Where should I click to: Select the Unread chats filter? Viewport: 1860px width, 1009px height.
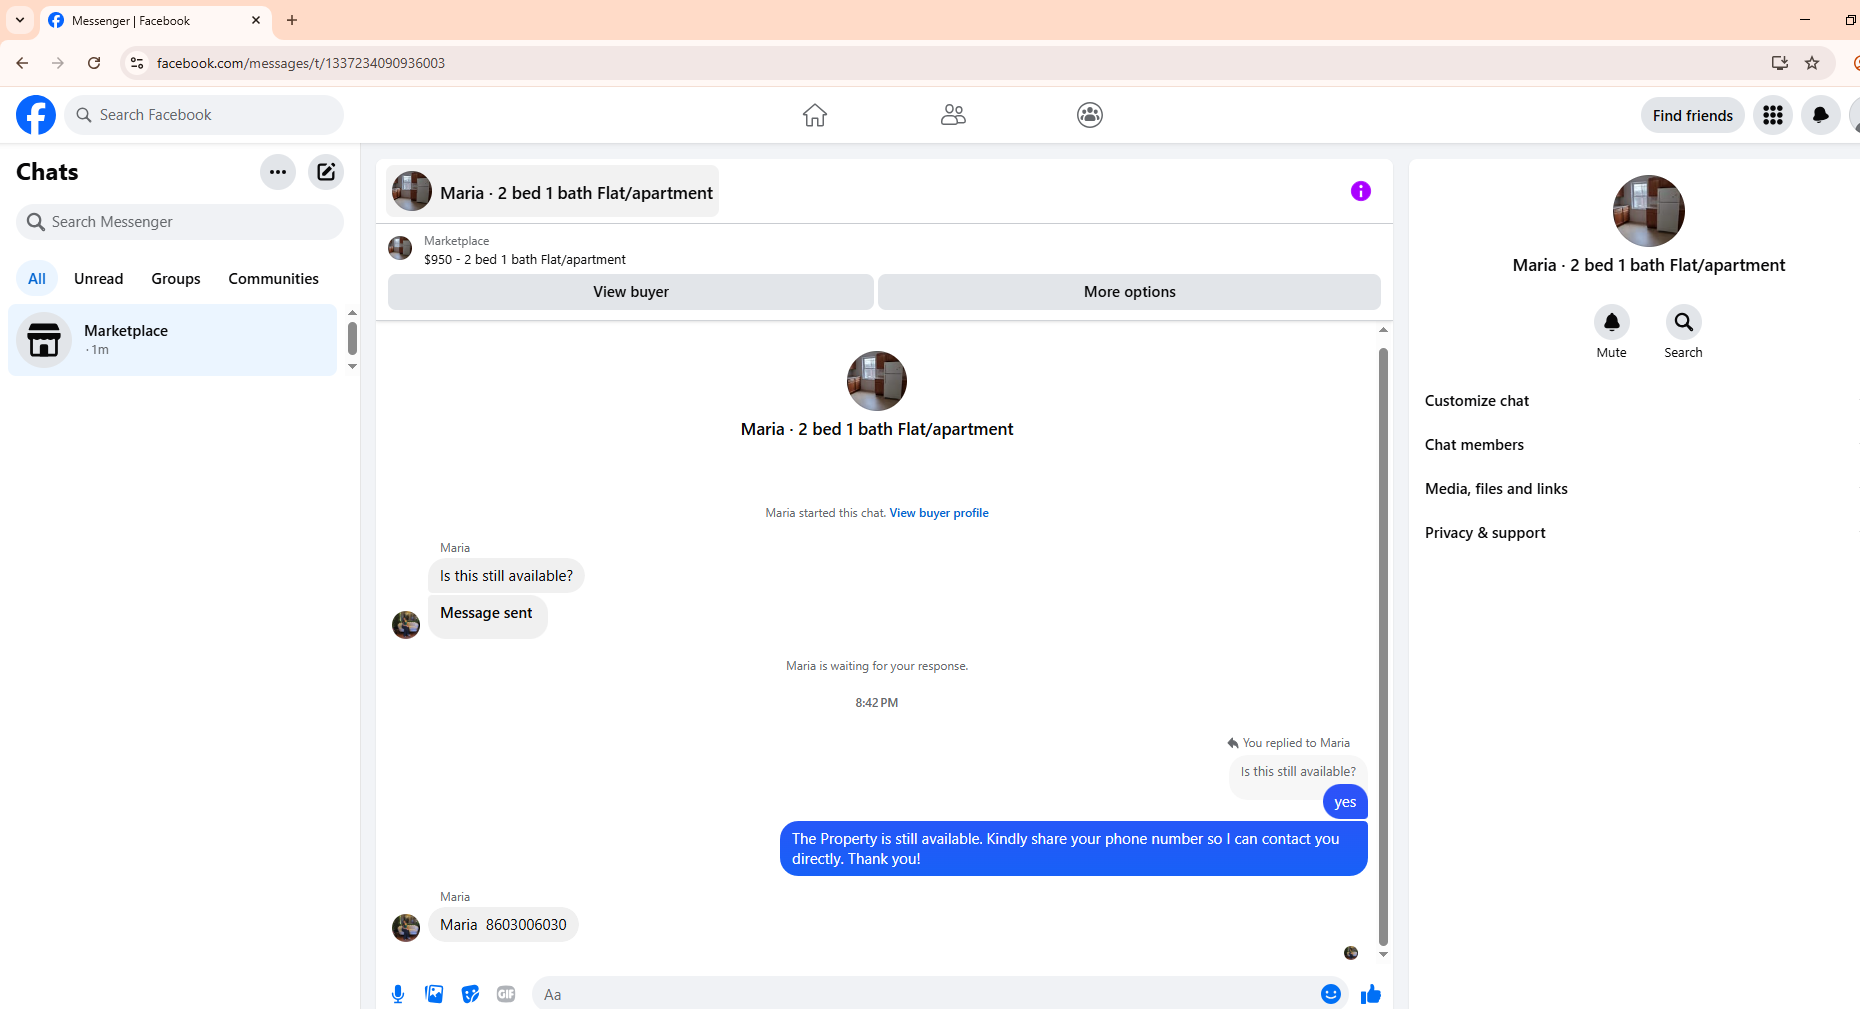coord(99,279)
